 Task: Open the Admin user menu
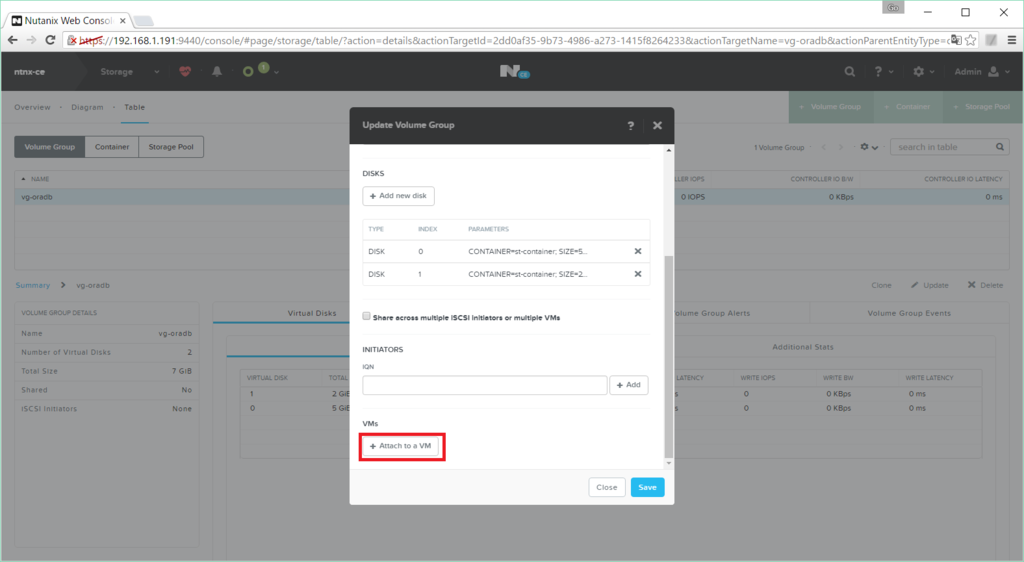pos(982,72)
